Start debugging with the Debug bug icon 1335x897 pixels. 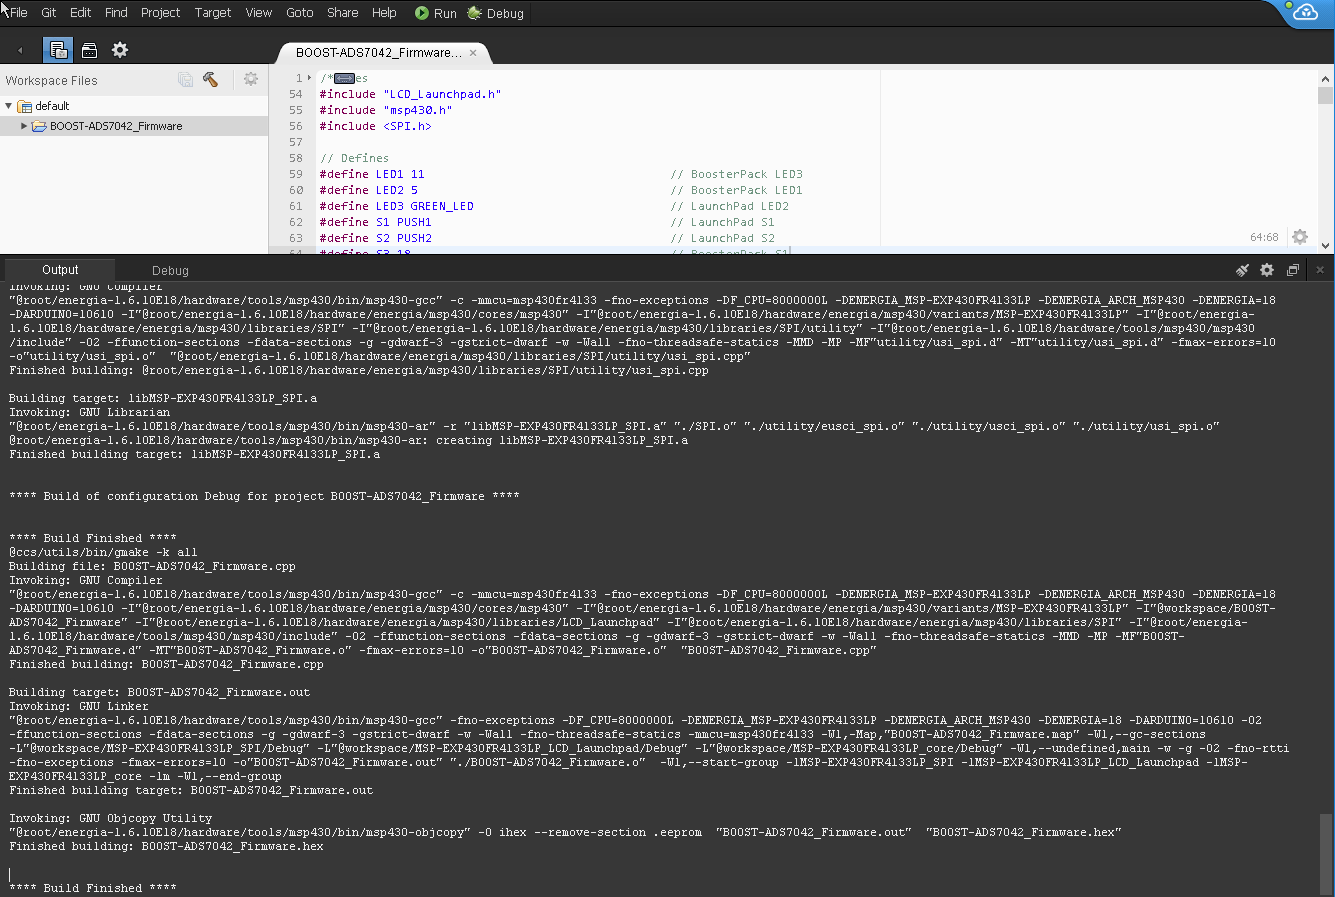495,13
